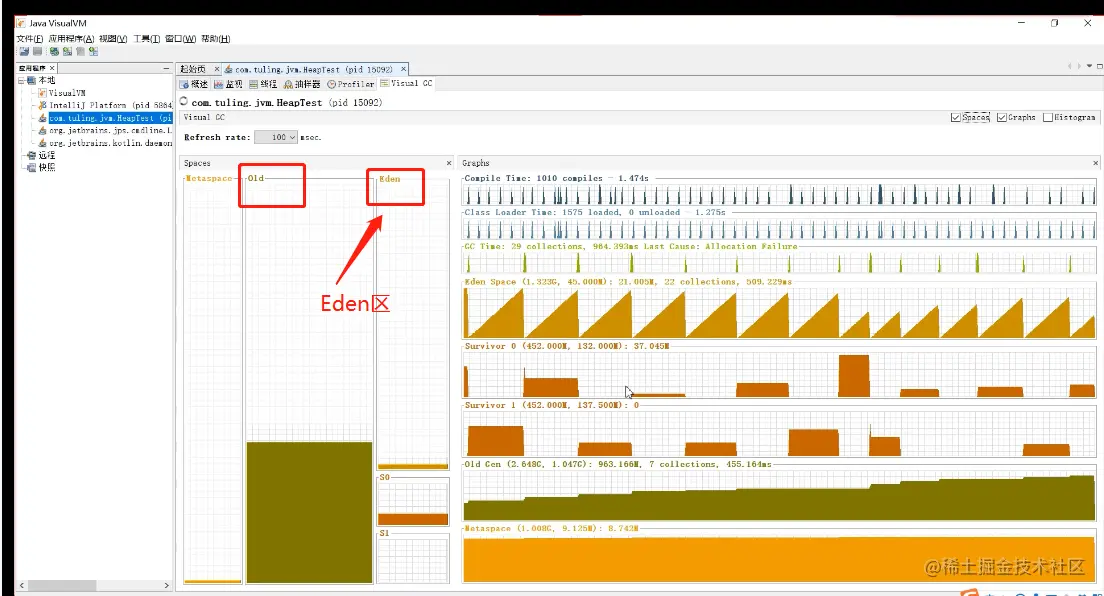This screenshot has height=596, width=1104.
Task: Select the Visual GC tab
Action: click(406, 83)
